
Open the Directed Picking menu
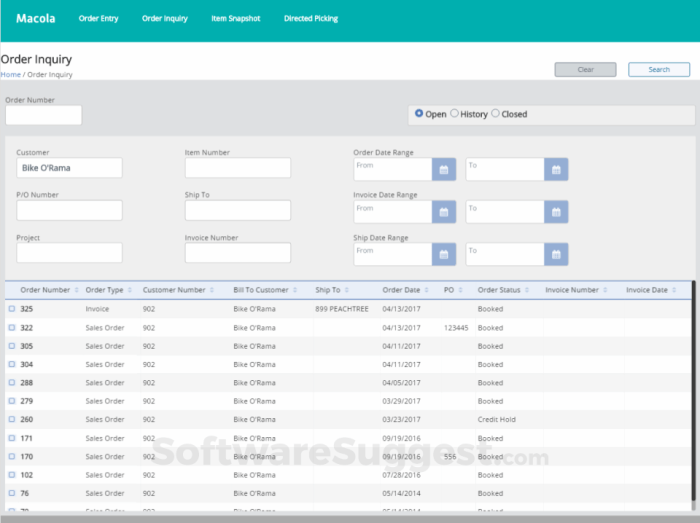311,18
